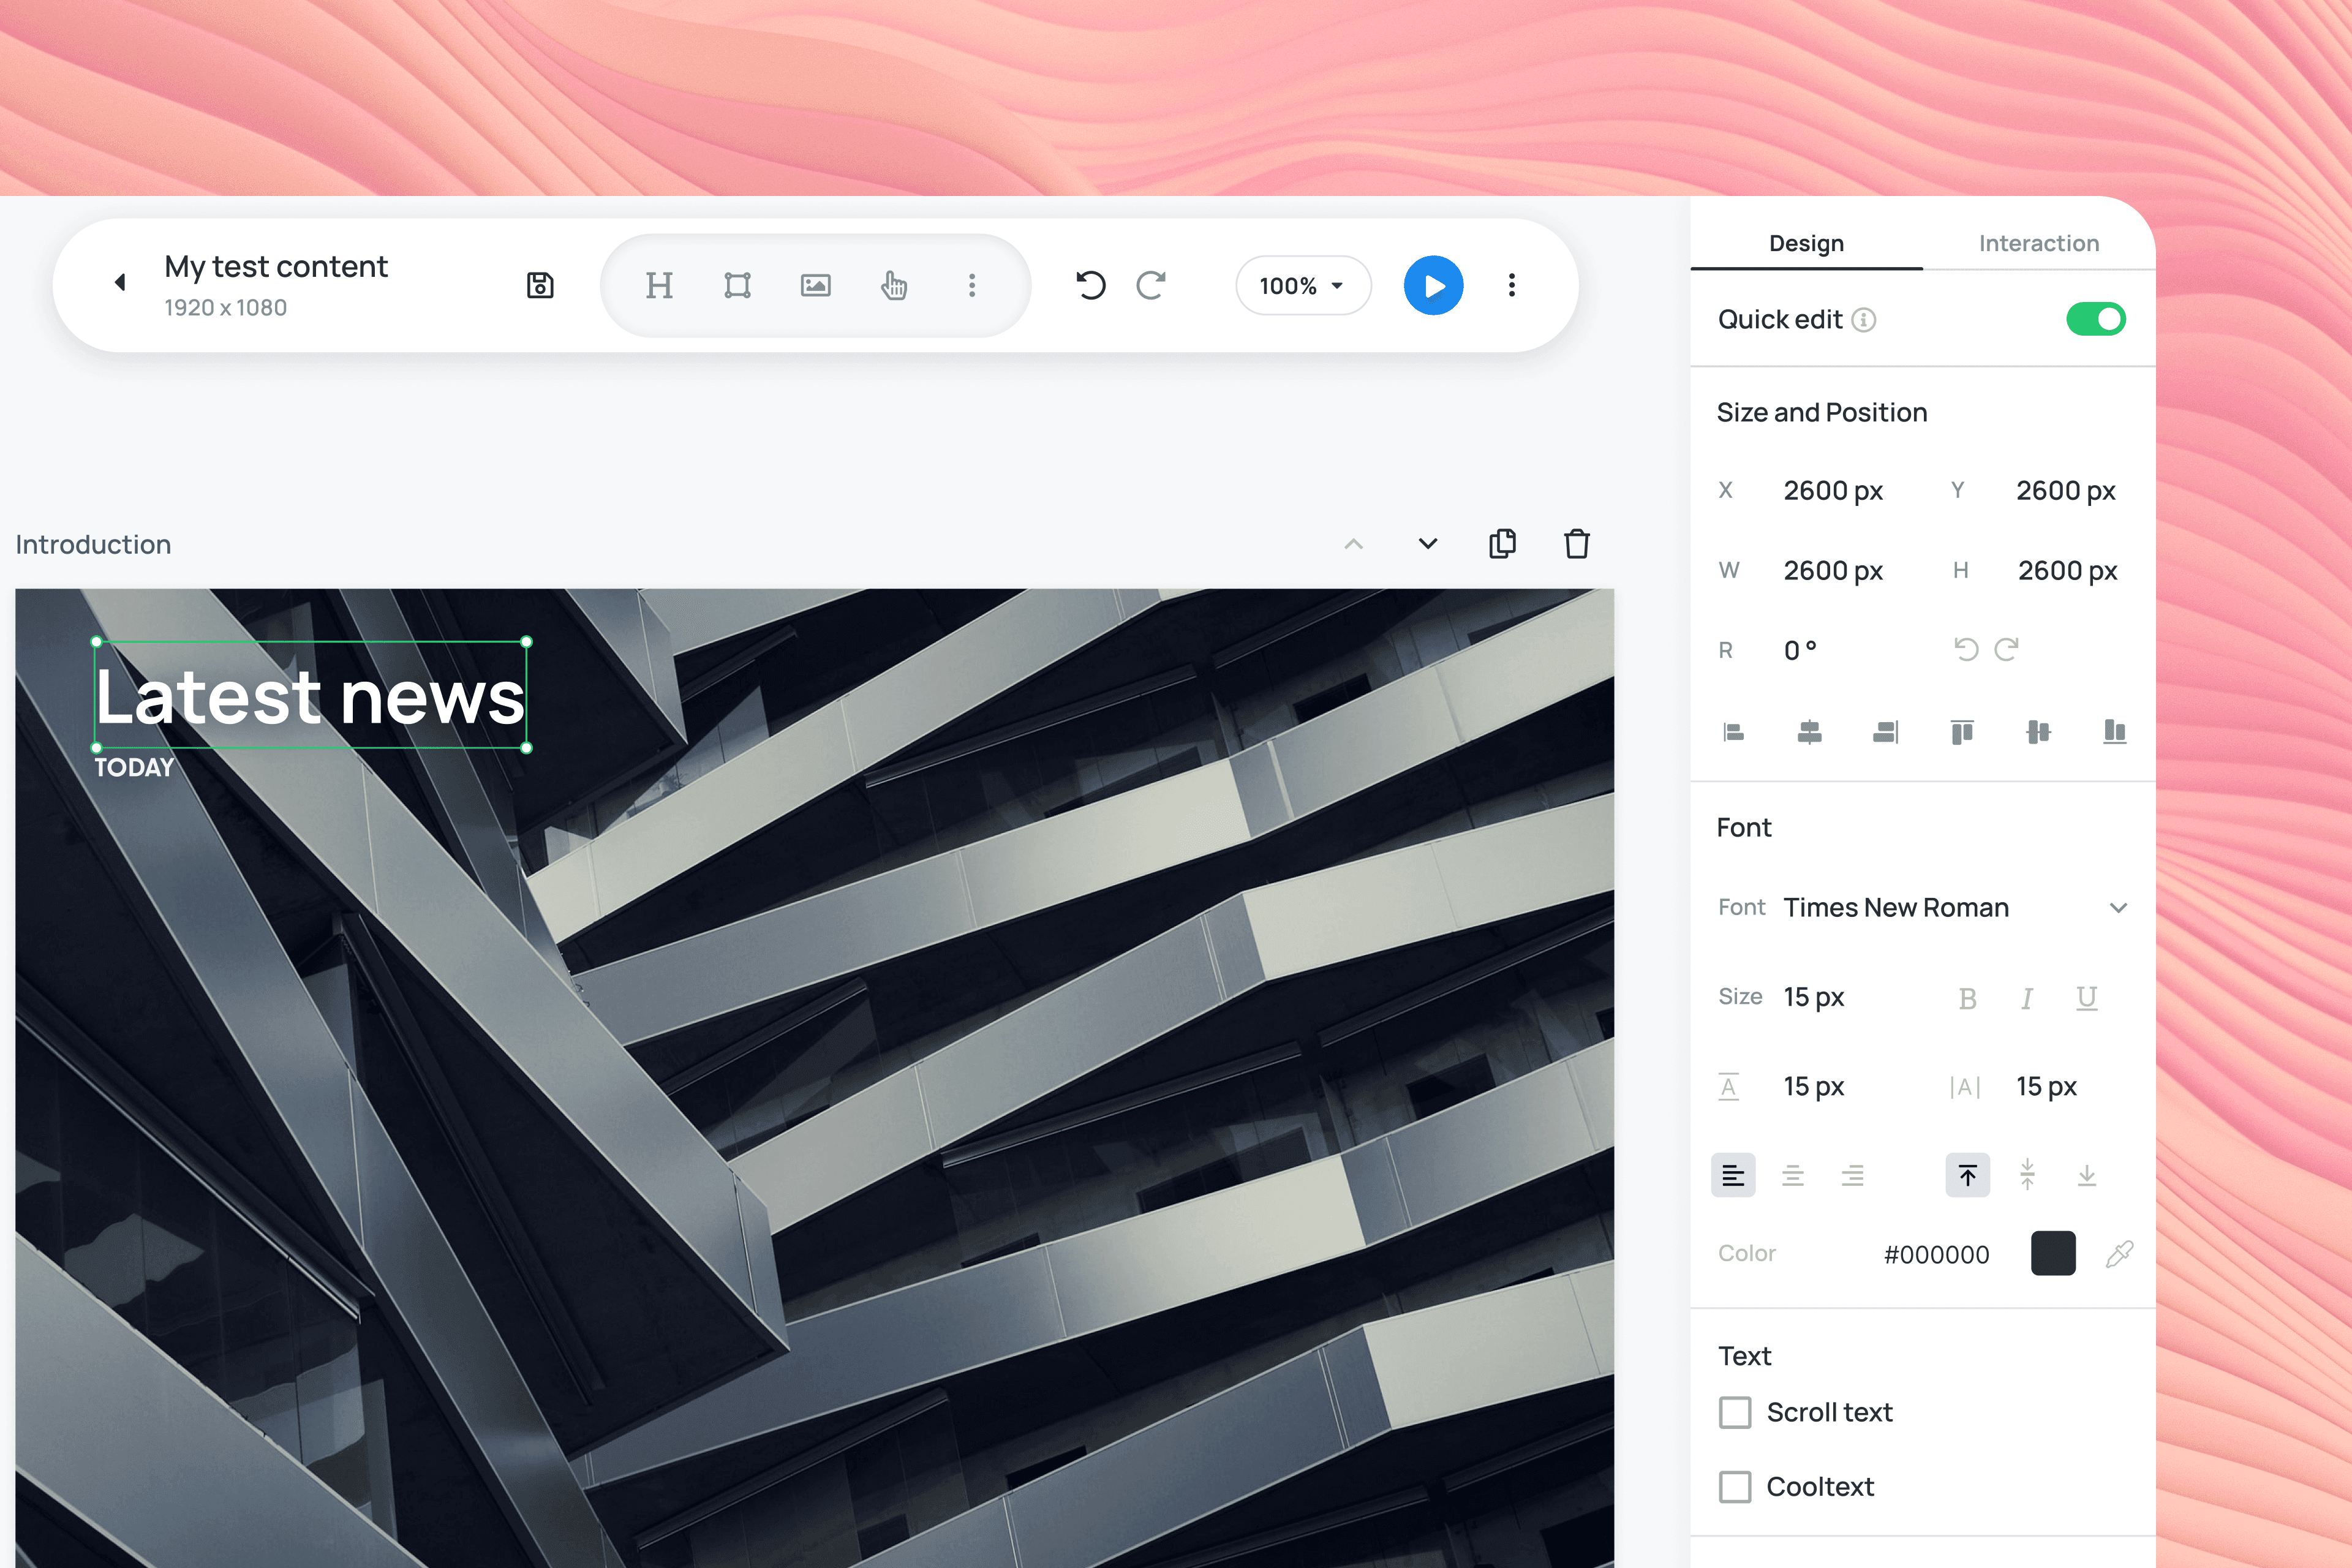Insert image using picture icon
Image resolution: width=2352 pixels, height=1568 pixels.
pos(815,286)
